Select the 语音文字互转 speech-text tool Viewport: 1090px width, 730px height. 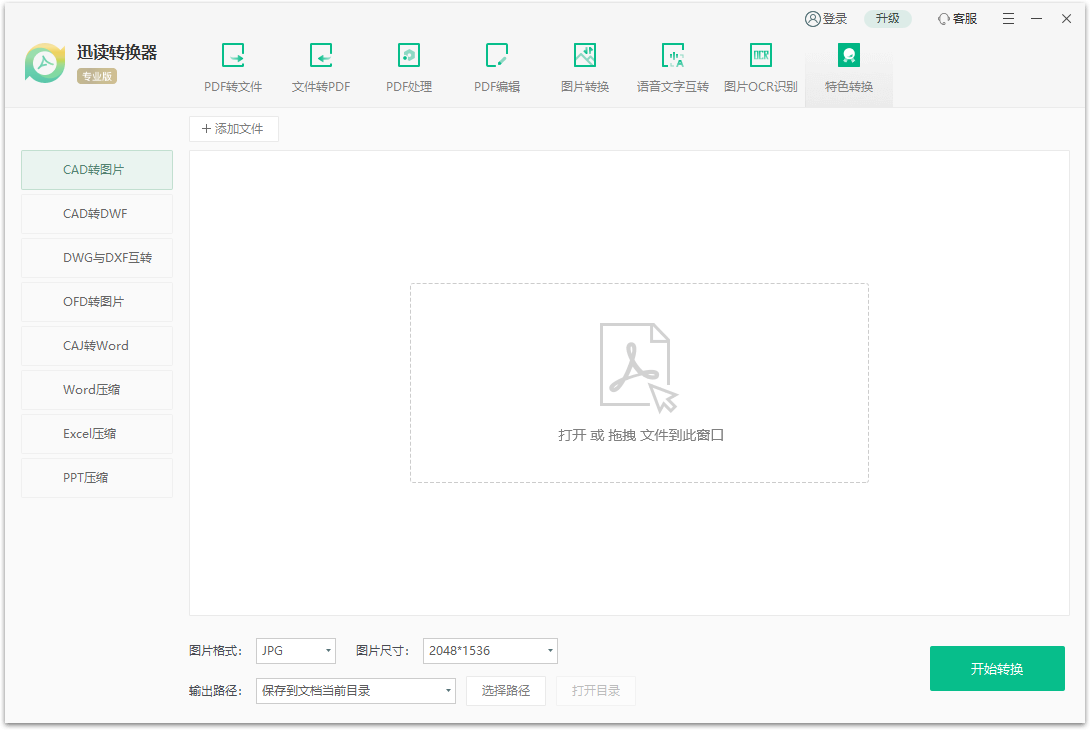(671, 66)
